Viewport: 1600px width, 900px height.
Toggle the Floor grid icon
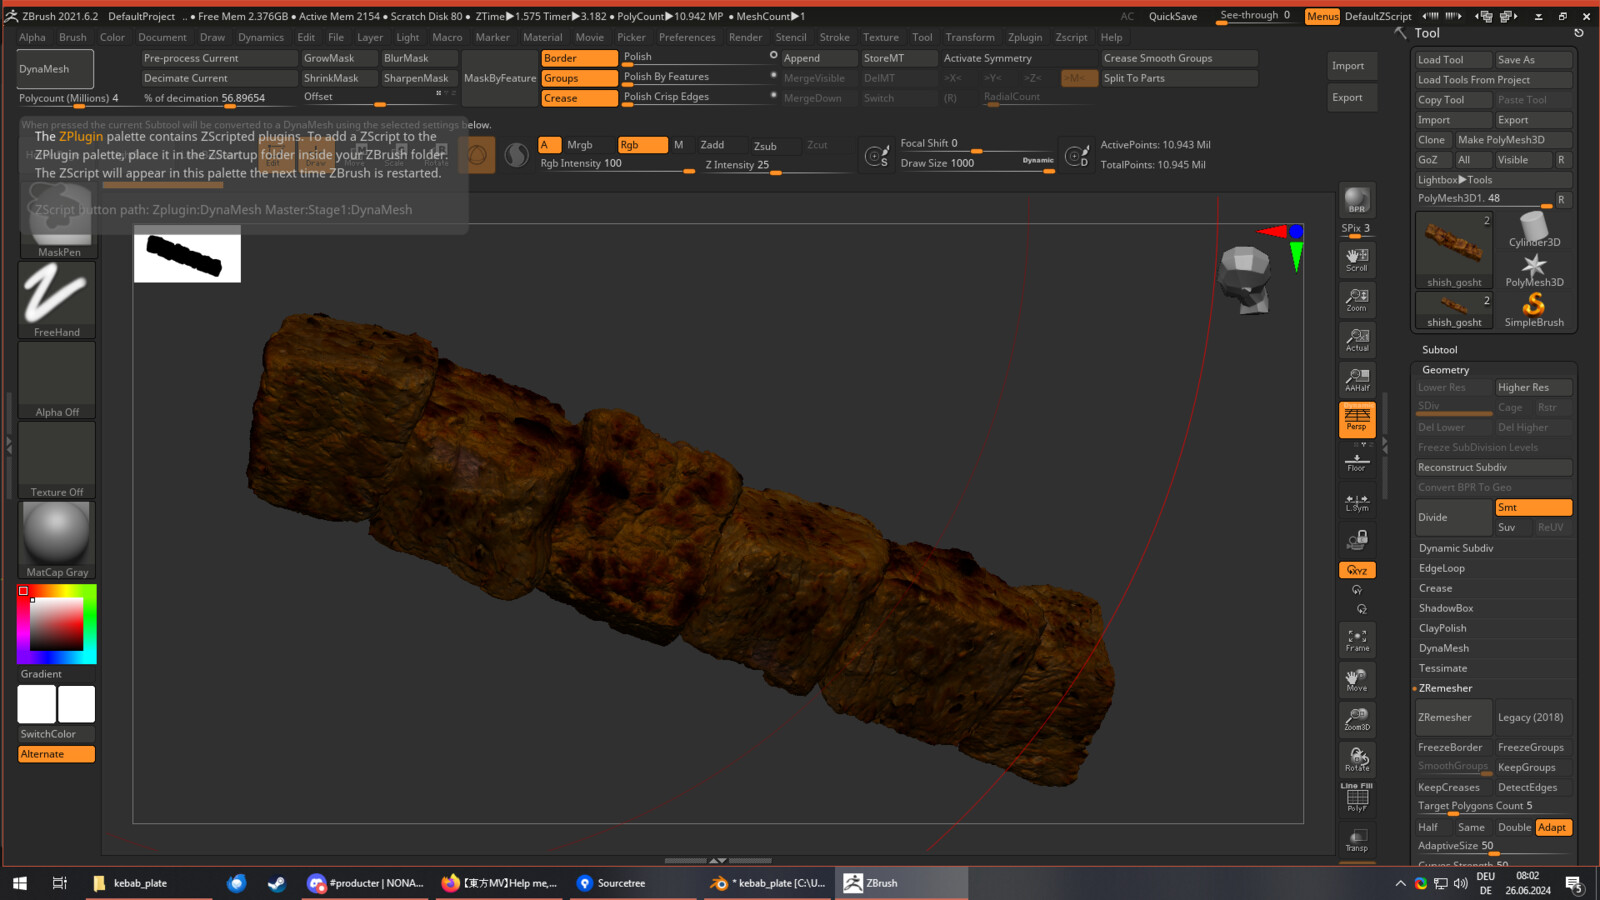(x=1357, y=461)
